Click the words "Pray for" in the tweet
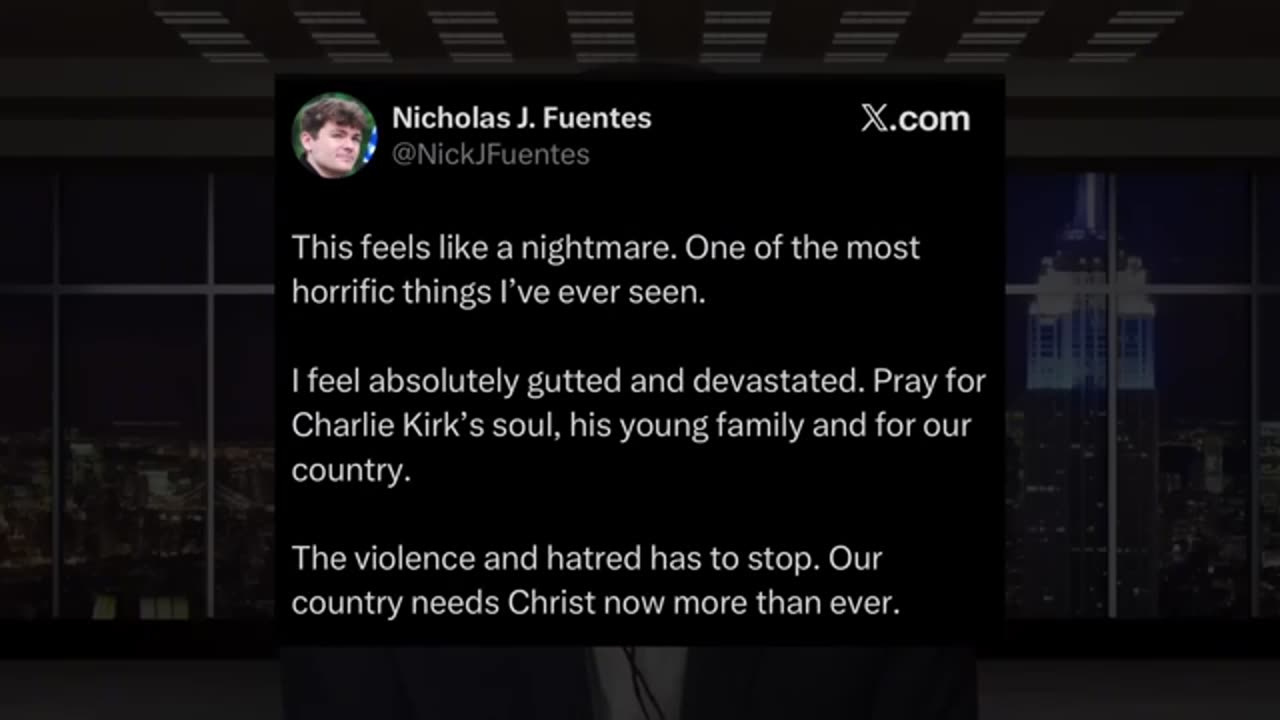Viewport: 1280px width, 720px height. click(x=929, y=381)
